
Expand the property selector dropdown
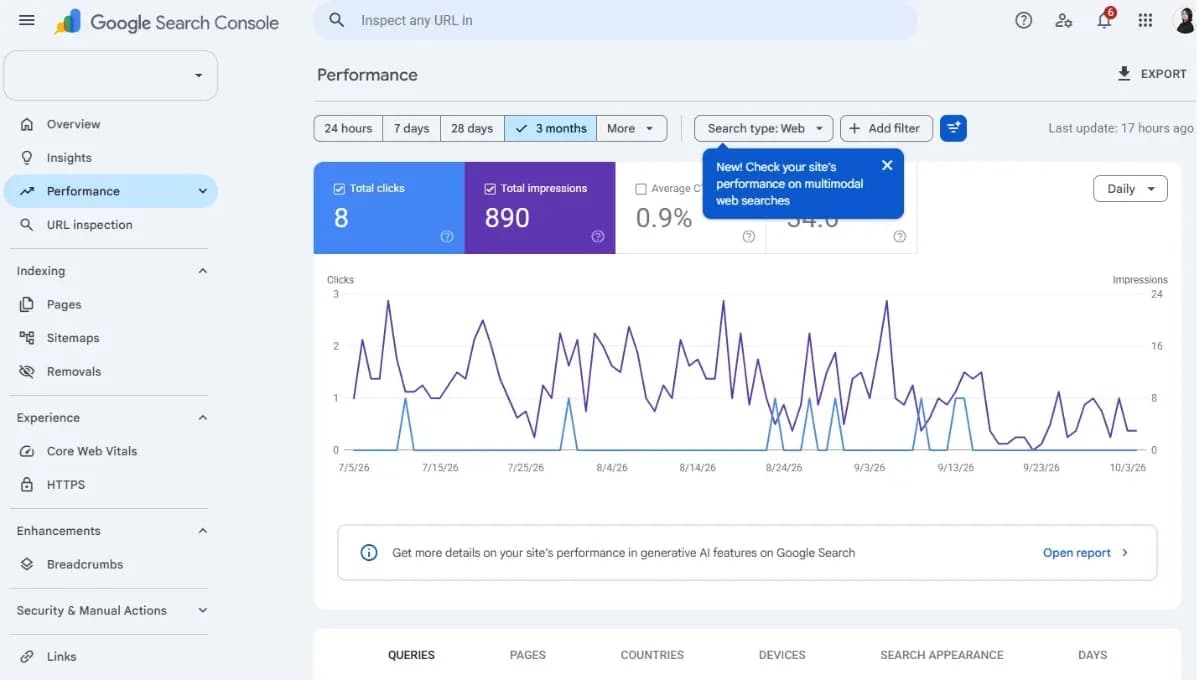pyautogui.click(x=110, y=75)
